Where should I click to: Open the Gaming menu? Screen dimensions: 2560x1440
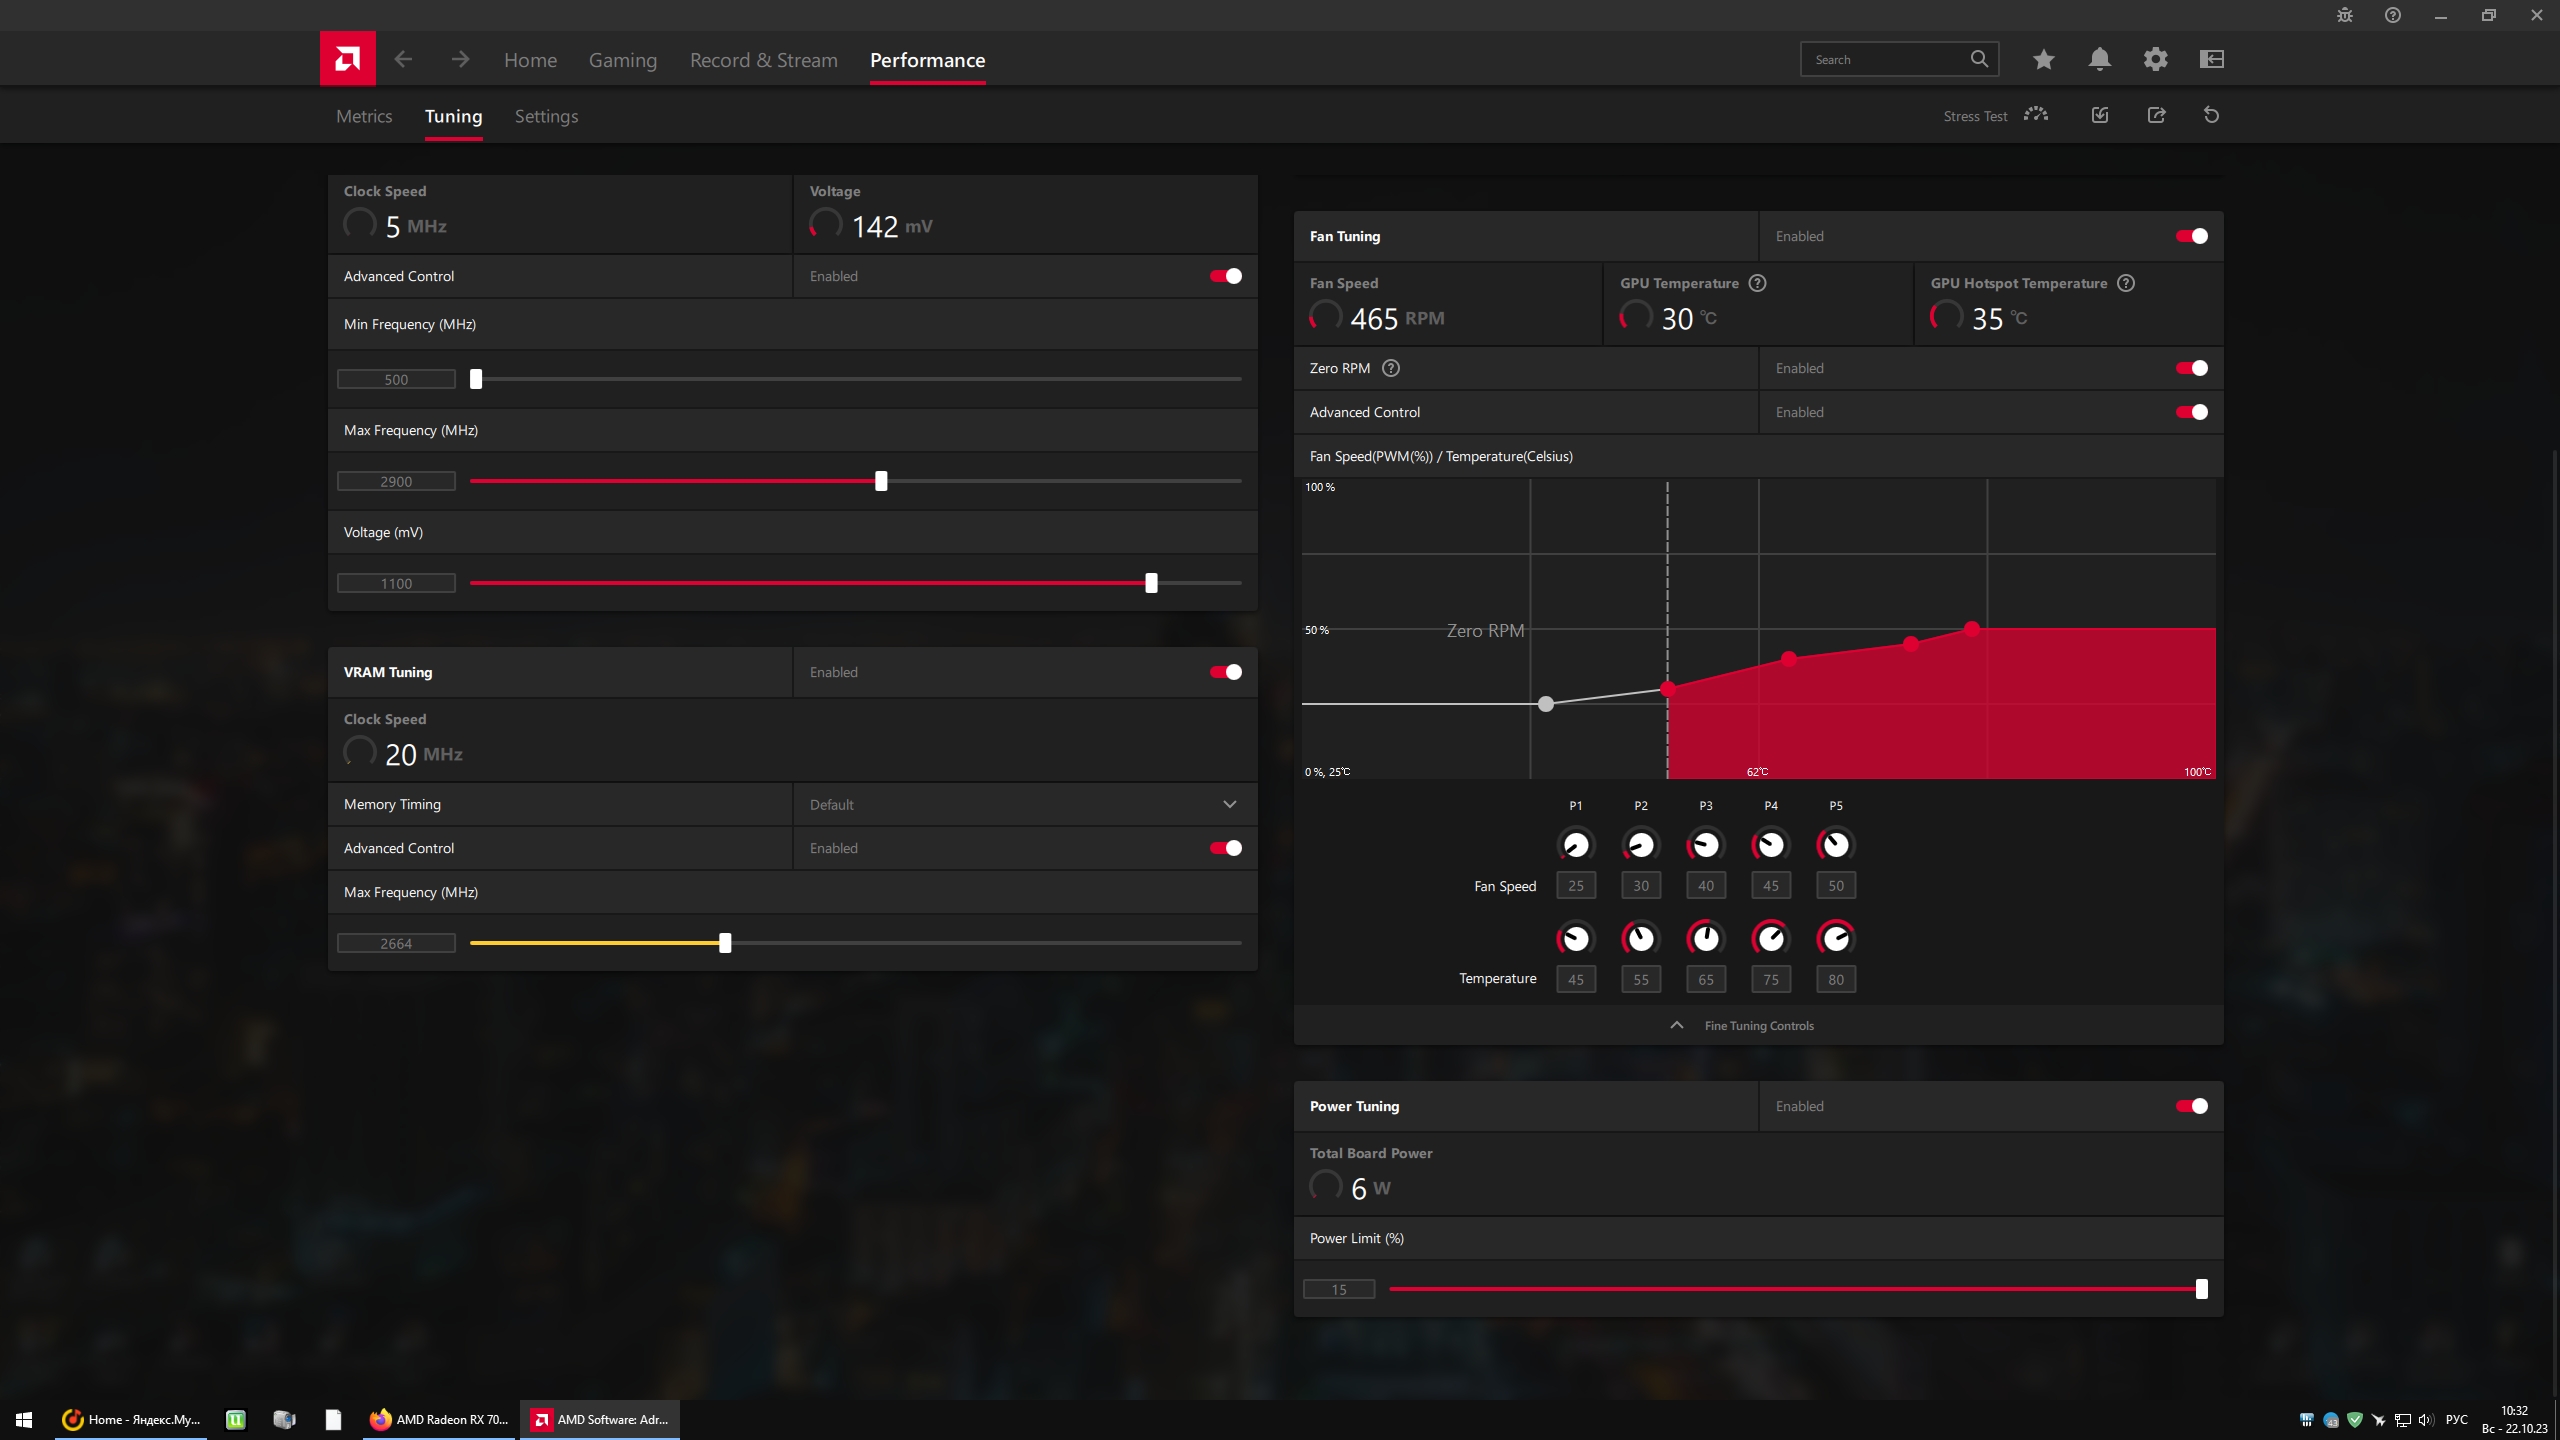(622, 60)
